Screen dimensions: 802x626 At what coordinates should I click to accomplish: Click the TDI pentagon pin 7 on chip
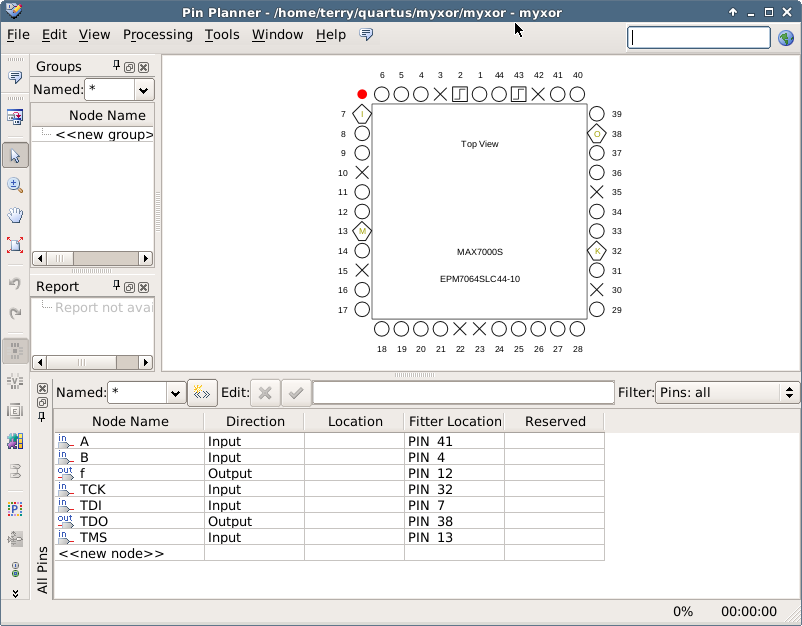tap(362, 114)
